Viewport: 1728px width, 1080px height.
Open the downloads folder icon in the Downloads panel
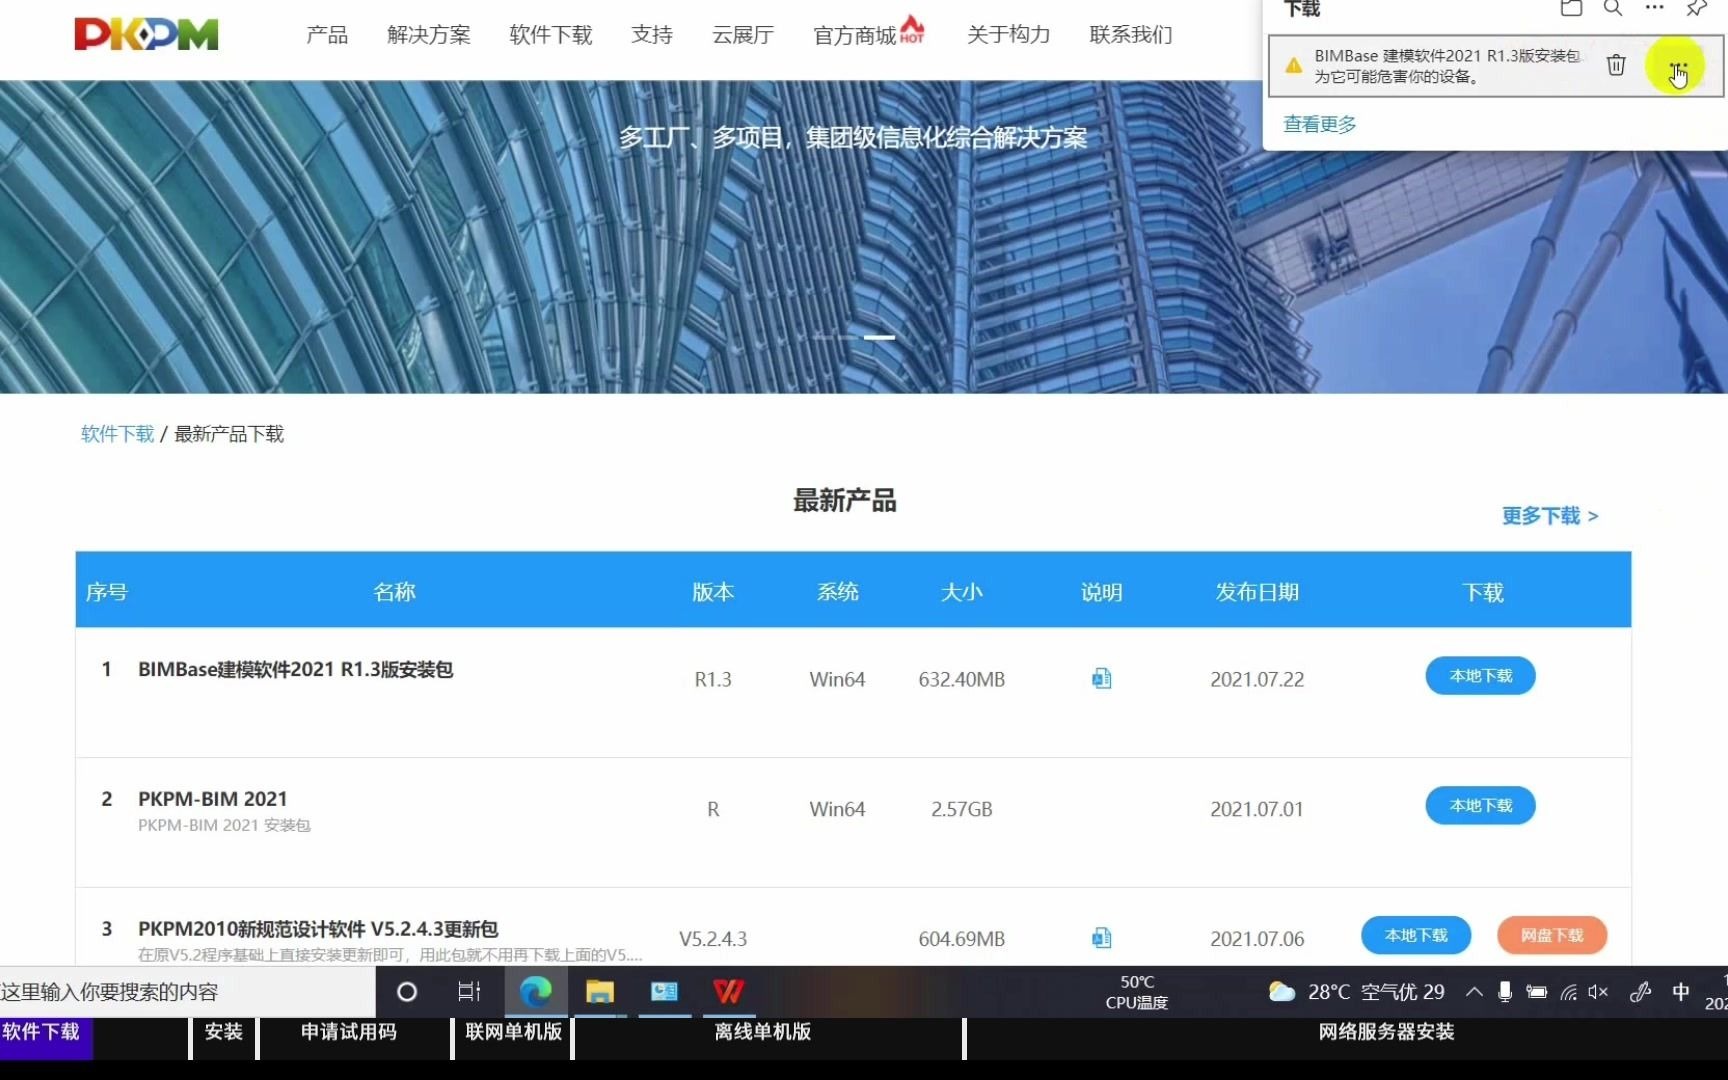1571,8
